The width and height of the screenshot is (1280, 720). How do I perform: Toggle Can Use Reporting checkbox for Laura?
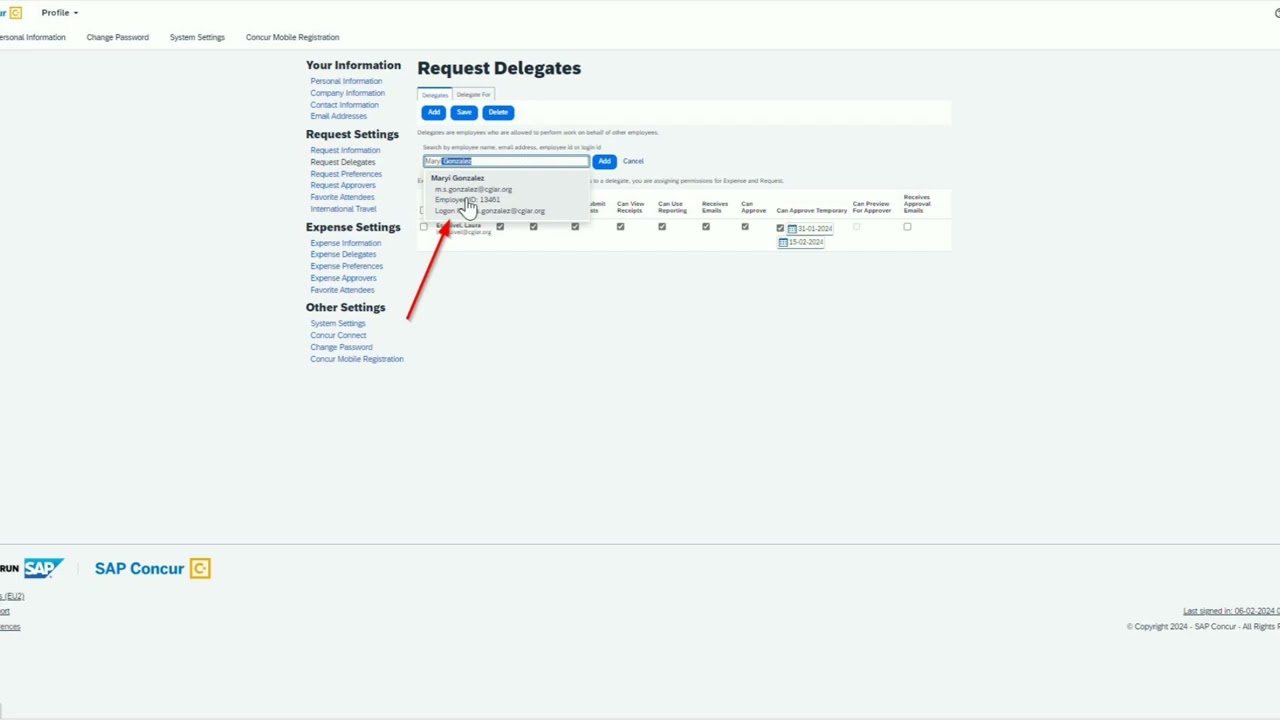[x=662, y=227]
